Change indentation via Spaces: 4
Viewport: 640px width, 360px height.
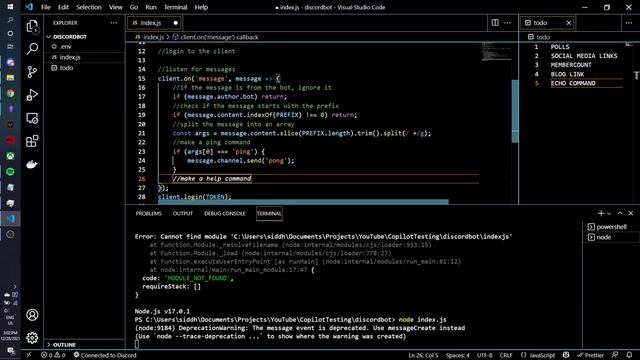coord(458,355)
